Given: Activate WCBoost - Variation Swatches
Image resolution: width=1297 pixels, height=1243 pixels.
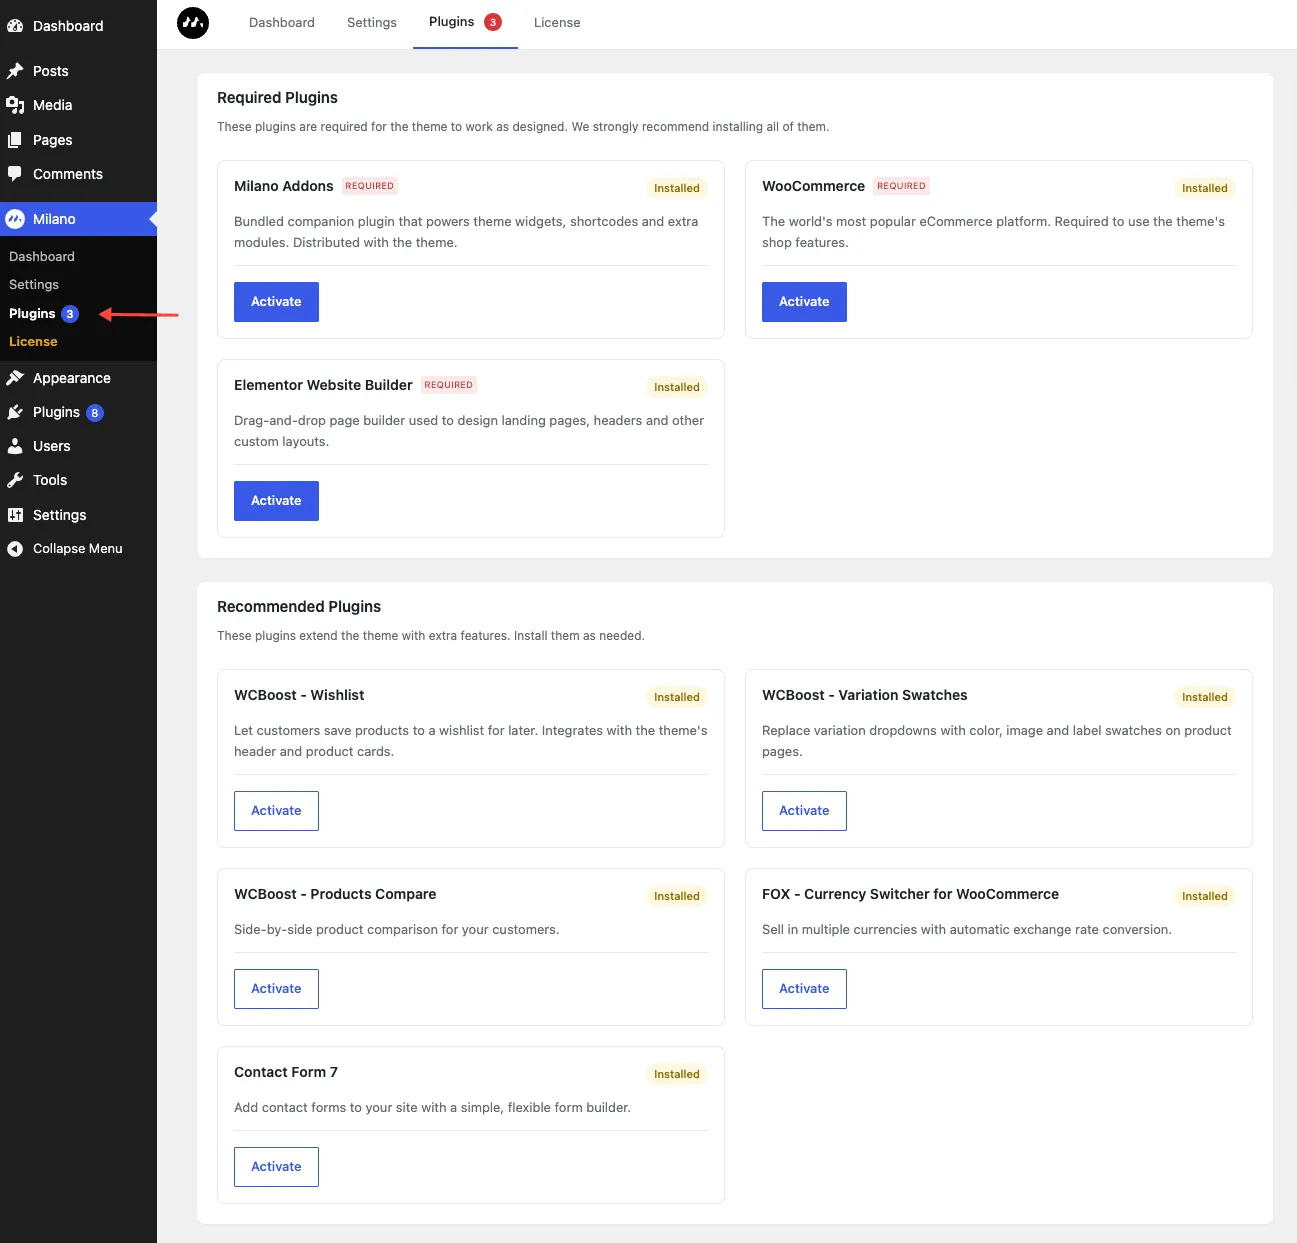Looking at the screenshot, I should [804, 811].
